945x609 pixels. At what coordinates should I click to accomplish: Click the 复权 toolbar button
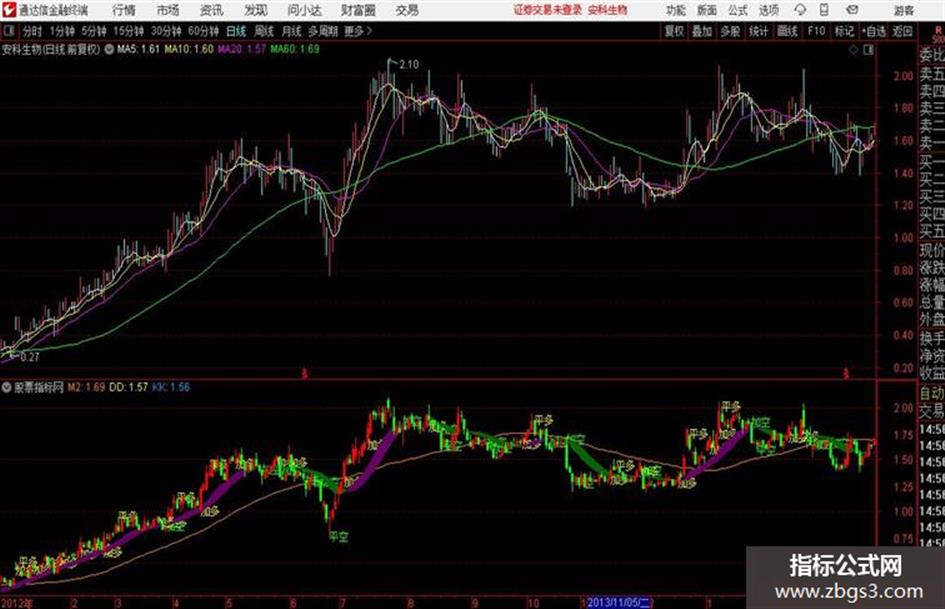click(x=674, y=31)
